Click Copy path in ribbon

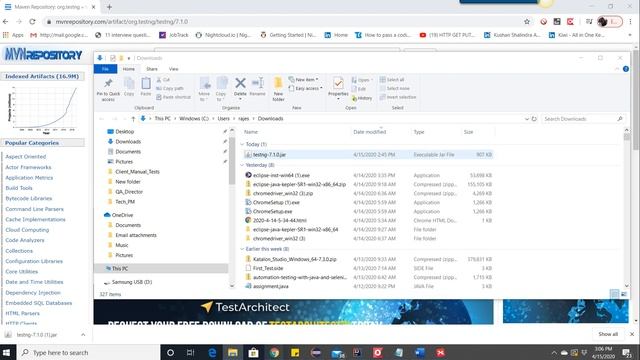[x=170, y=88]
